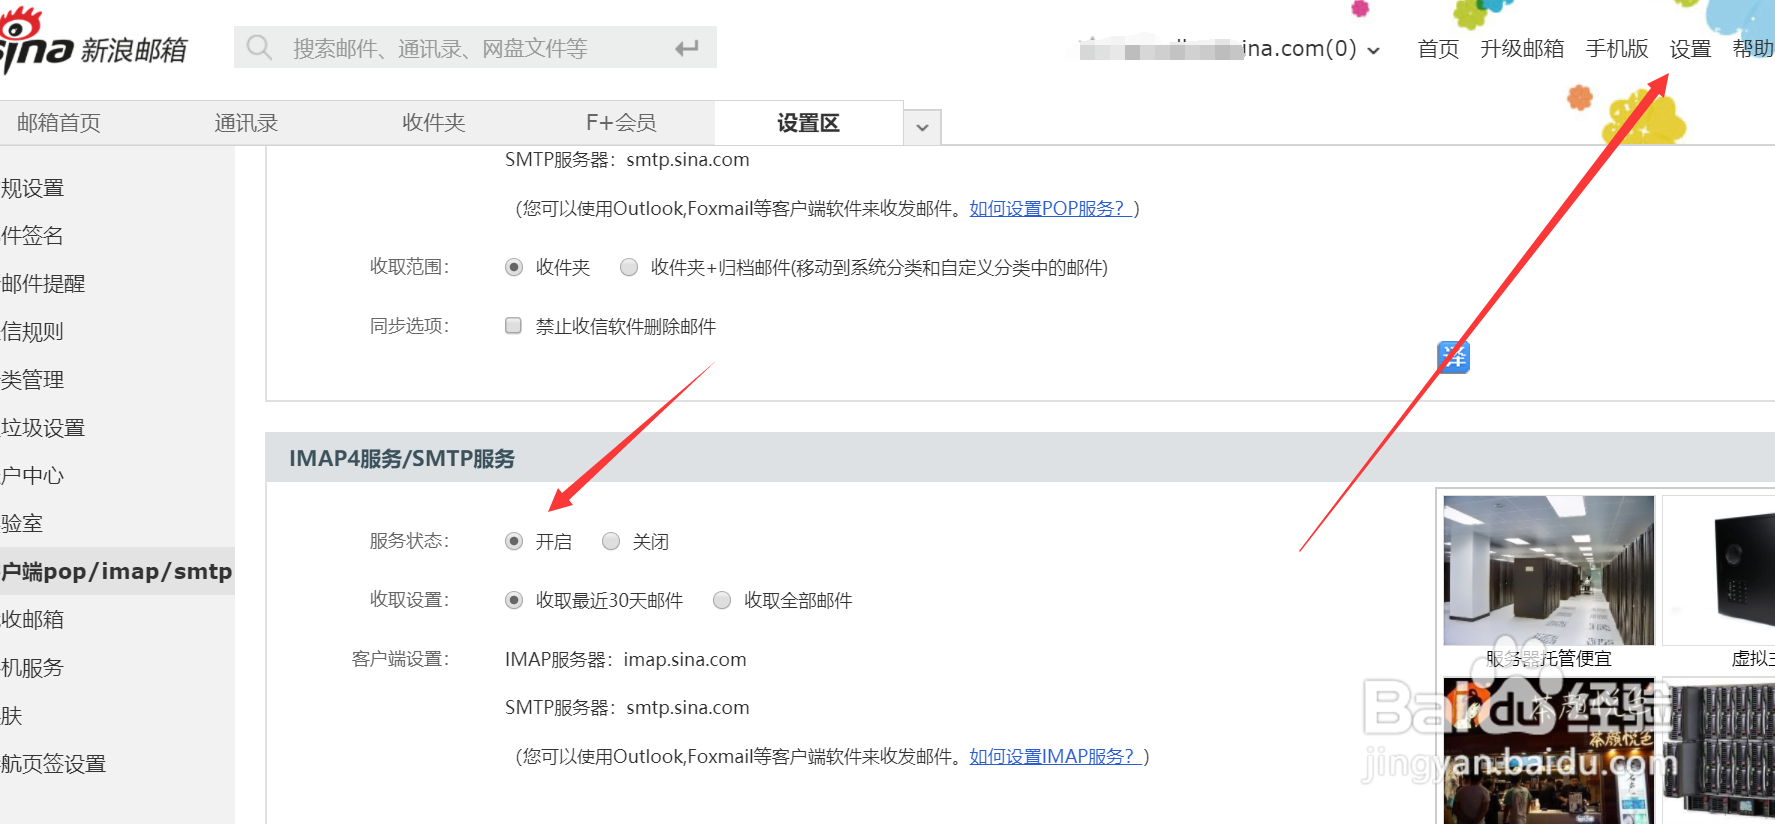1775x824 pixels.
Task: Open 实验室 sidebar item
Action: [x=22, y=524]
